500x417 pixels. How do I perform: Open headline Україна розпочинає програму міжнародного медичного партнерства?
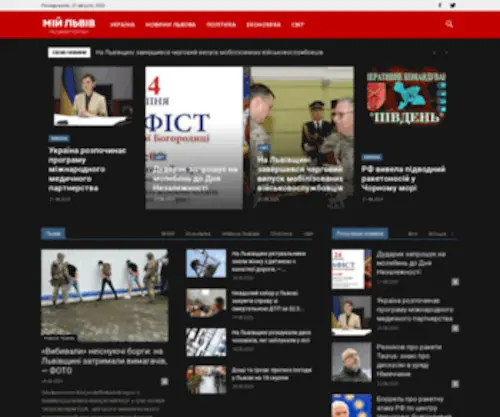[87, 169]
